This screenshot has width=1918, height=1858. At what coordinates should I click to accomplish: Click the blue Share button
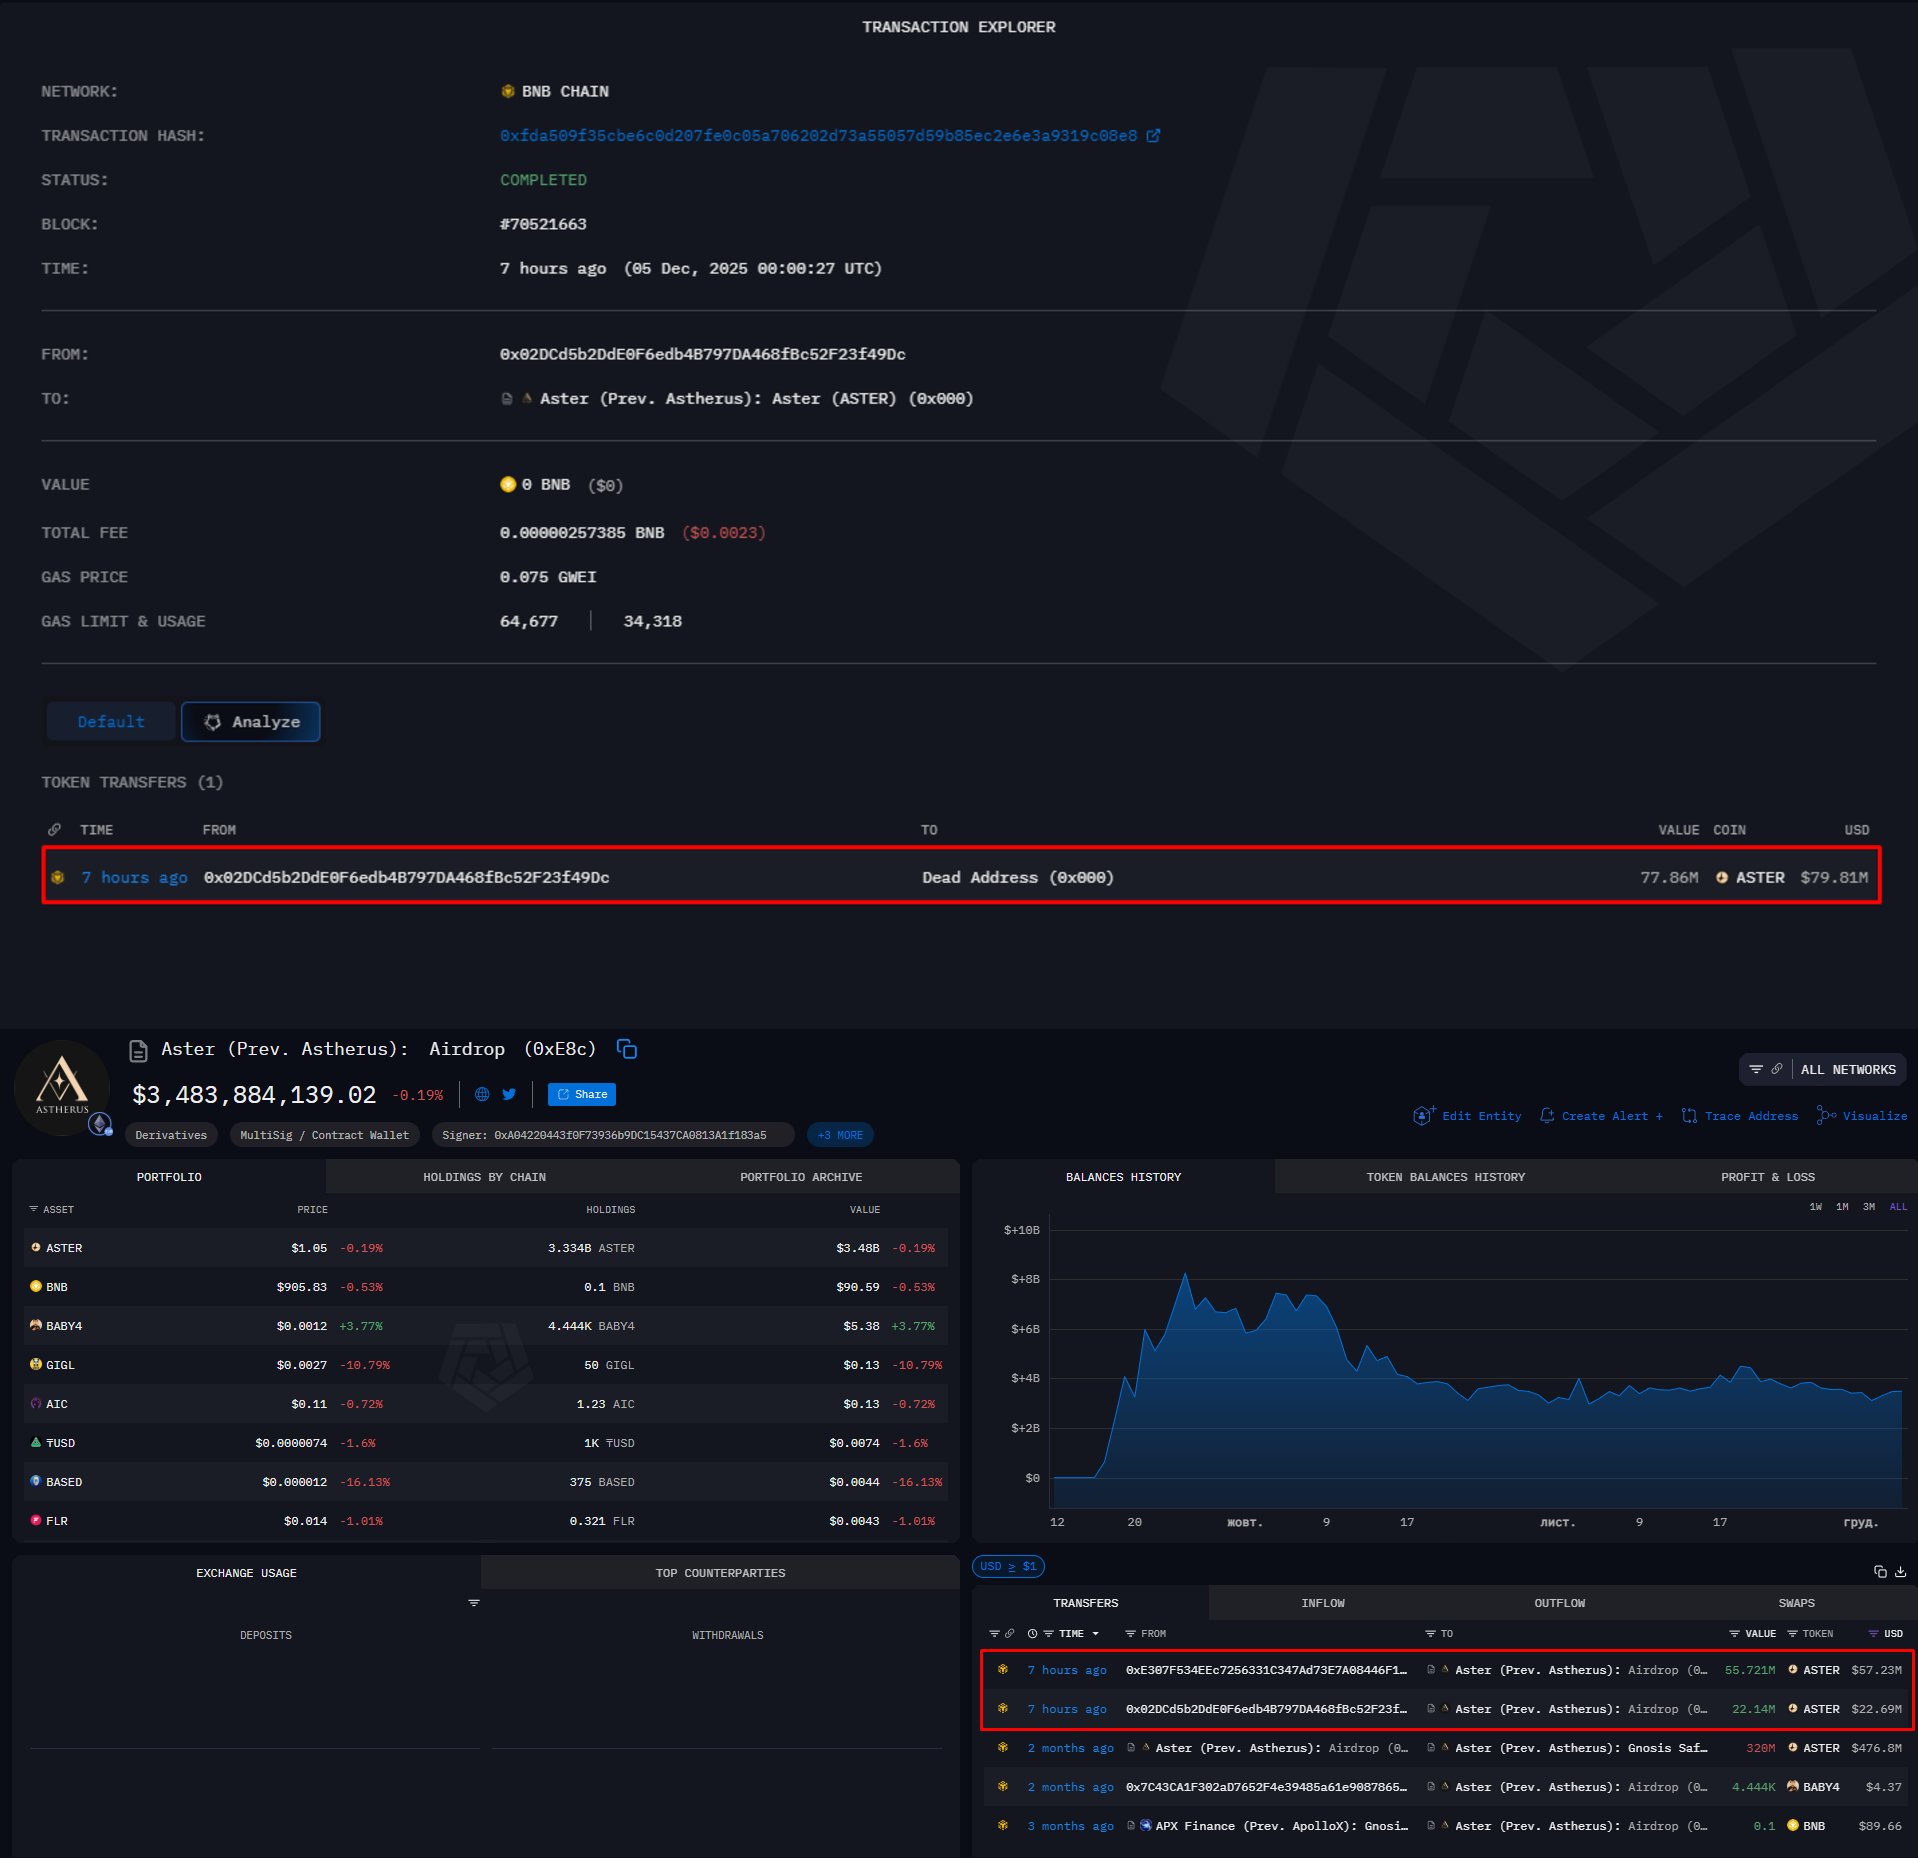(582, 1094)
